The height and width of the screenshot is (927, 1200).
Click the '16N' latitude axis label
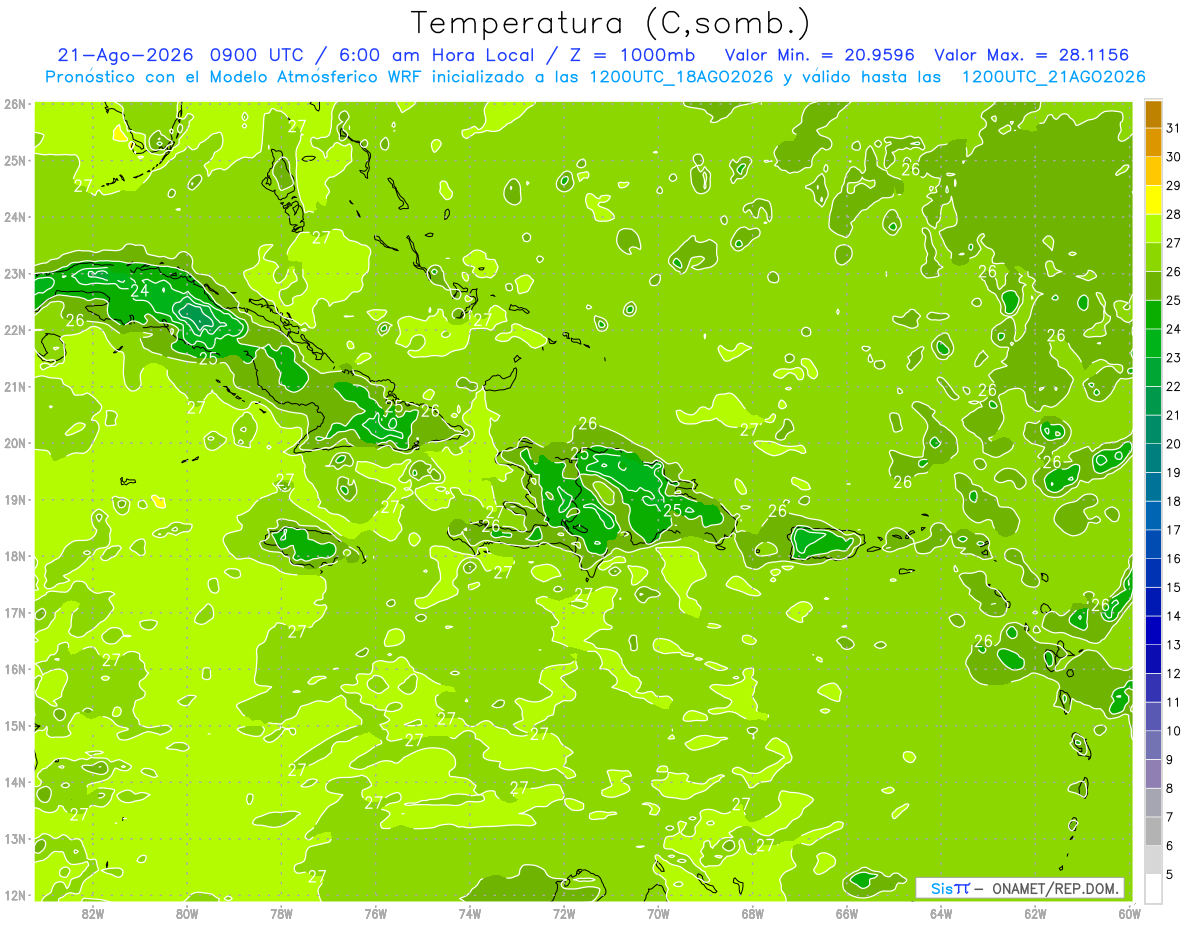click(x=15, y=669)
